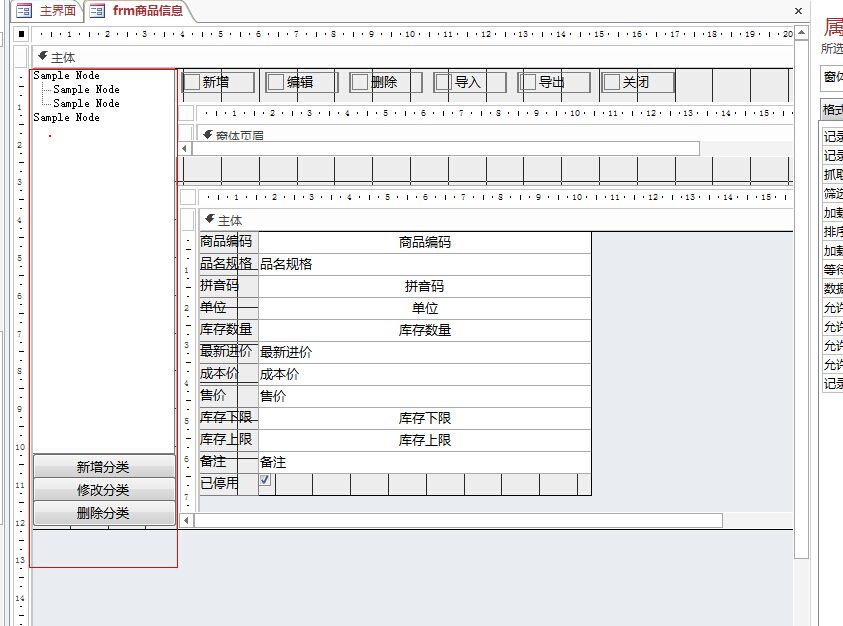Click the 新增分类 button

[x=103, y=467]
